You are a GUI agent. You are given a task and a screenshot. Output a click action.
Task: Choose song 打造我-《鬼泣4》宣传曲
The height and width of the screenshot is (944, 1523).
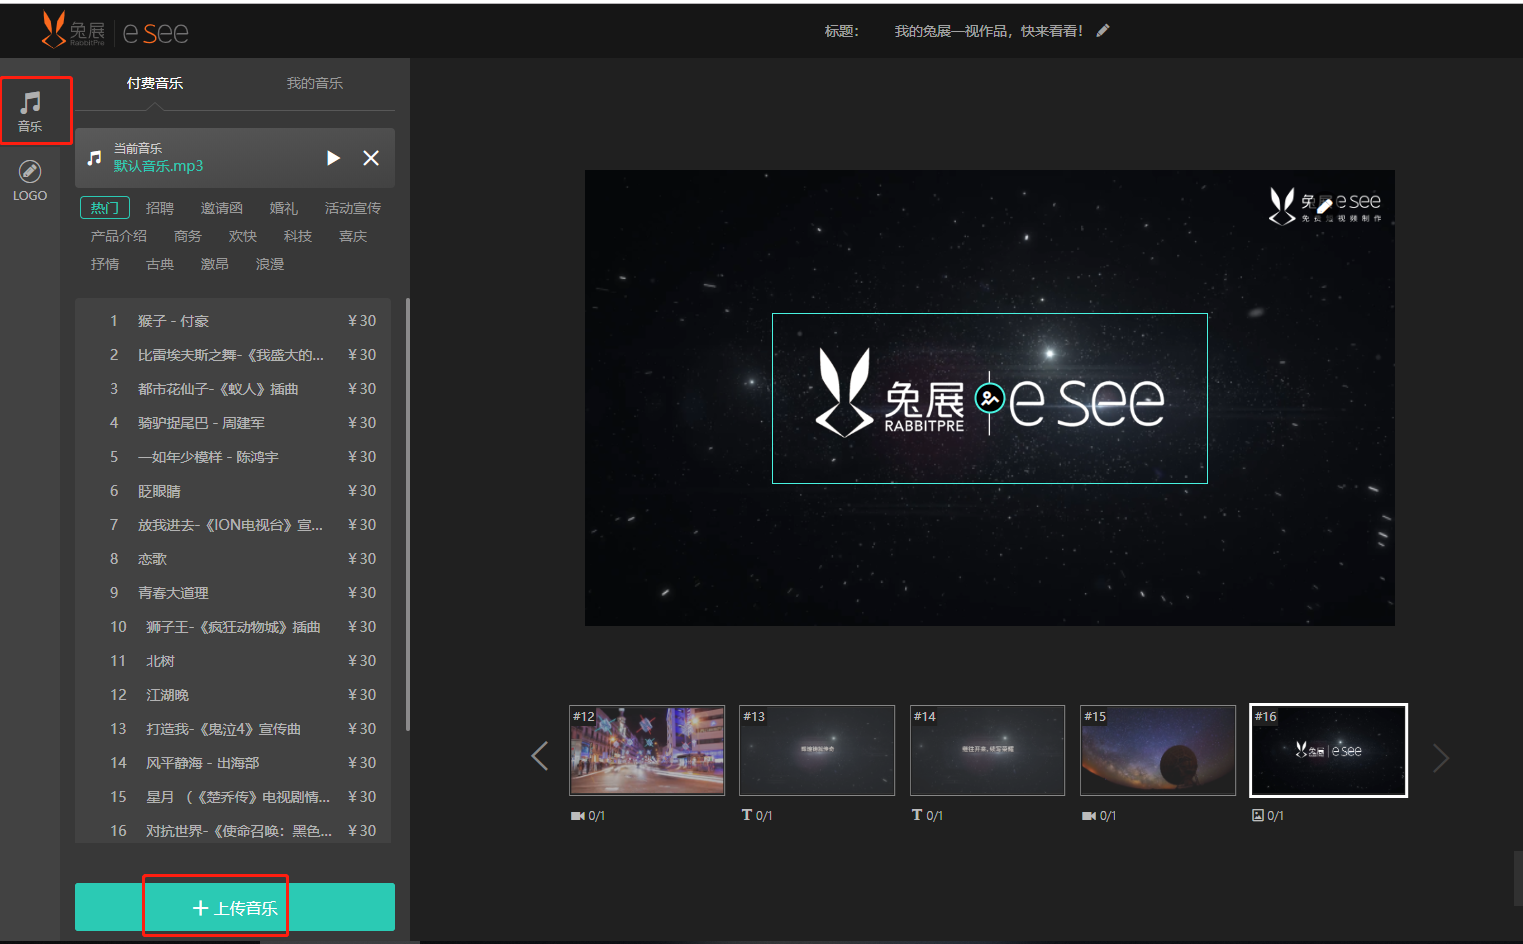tap(233, 729)
